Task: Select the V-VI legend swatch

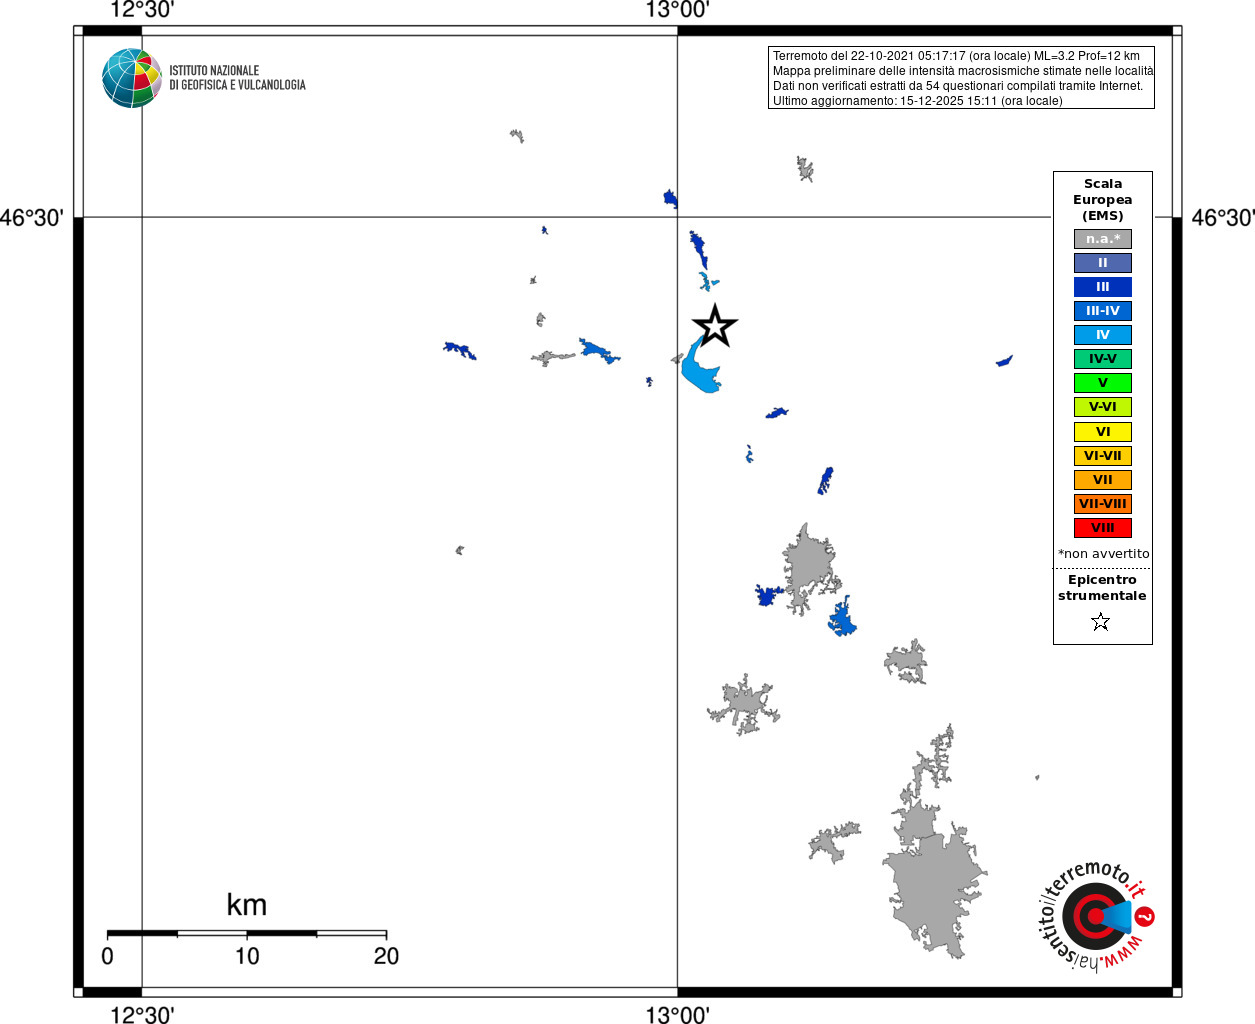Action: pos(1103,407)
